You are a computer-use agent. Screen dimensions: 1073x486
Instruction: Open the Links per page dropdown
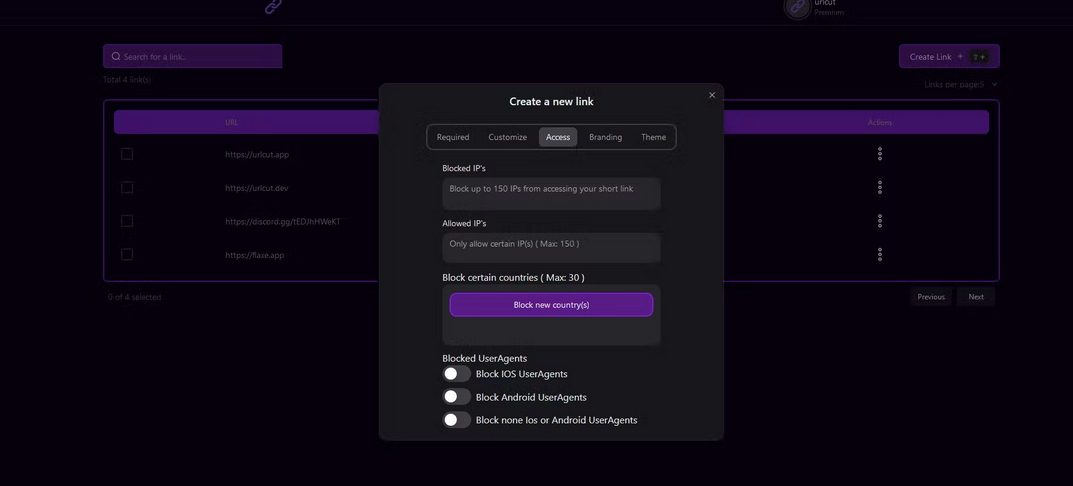click(961, 84)
